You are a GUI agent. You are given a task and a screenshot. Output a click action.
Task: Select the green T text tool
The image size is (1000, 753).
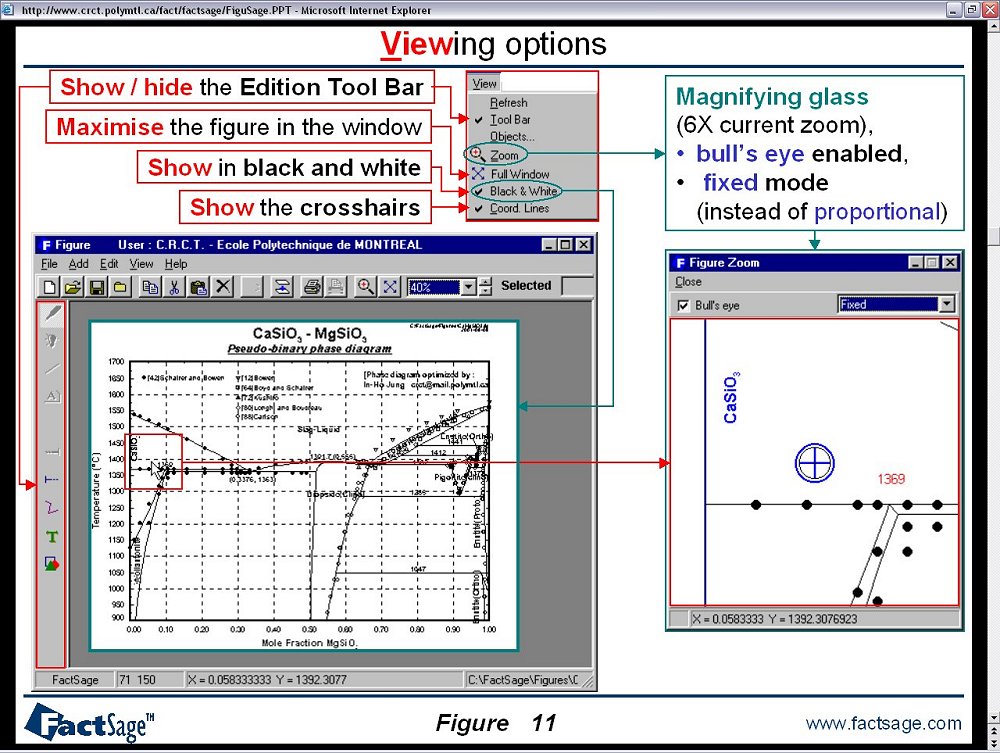pyautogui.click(x=52, y=537)
